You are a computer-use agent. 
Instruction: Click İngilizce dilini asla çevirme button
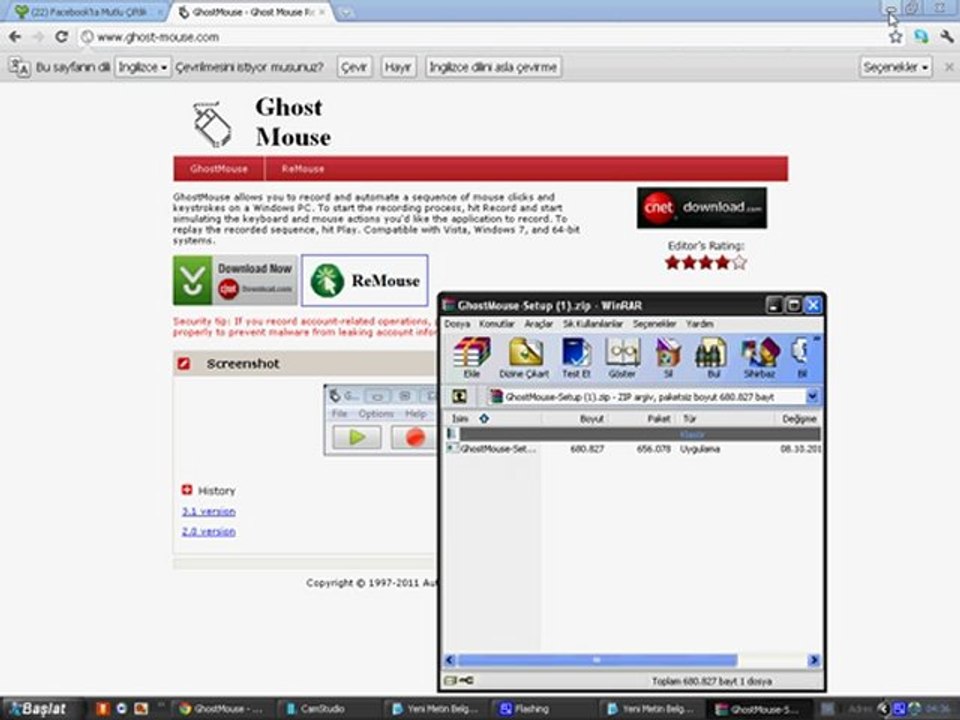(x=493, y=67)
